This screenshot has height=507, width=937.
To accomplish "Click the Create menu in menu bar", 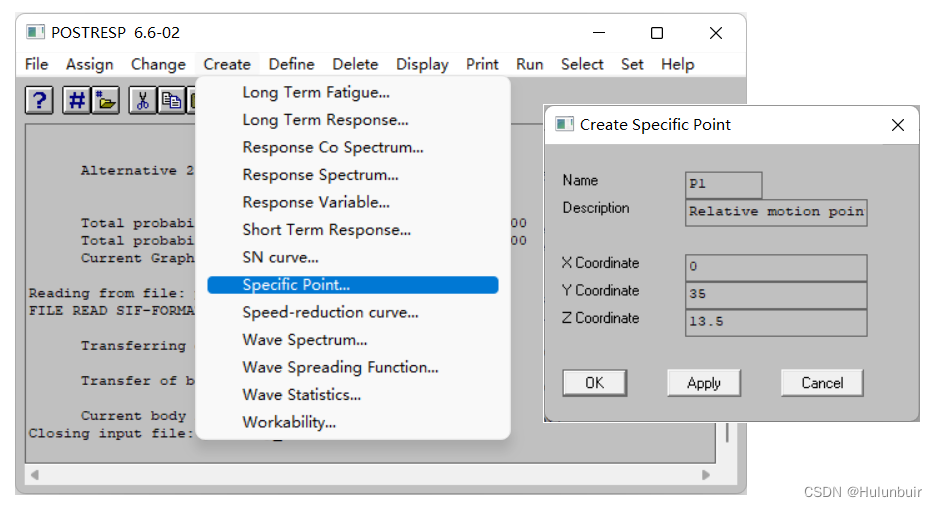I will click(227, 64).
